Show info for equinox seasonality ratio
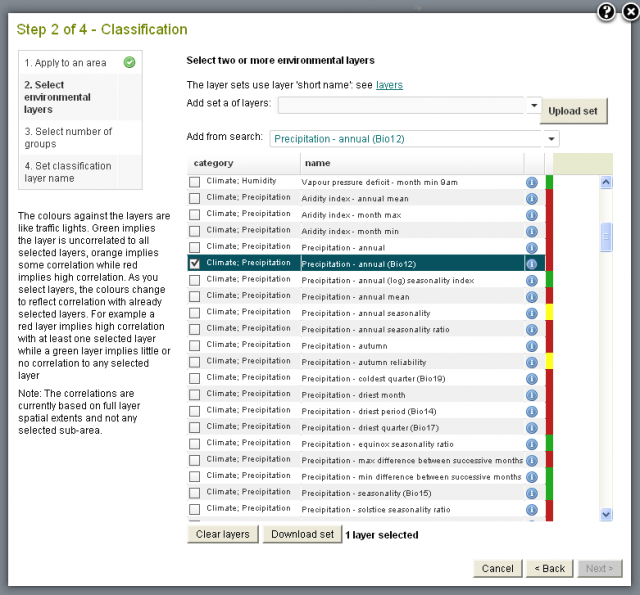The width and height of the screenshot is (640, 595). tap(531, 444)
